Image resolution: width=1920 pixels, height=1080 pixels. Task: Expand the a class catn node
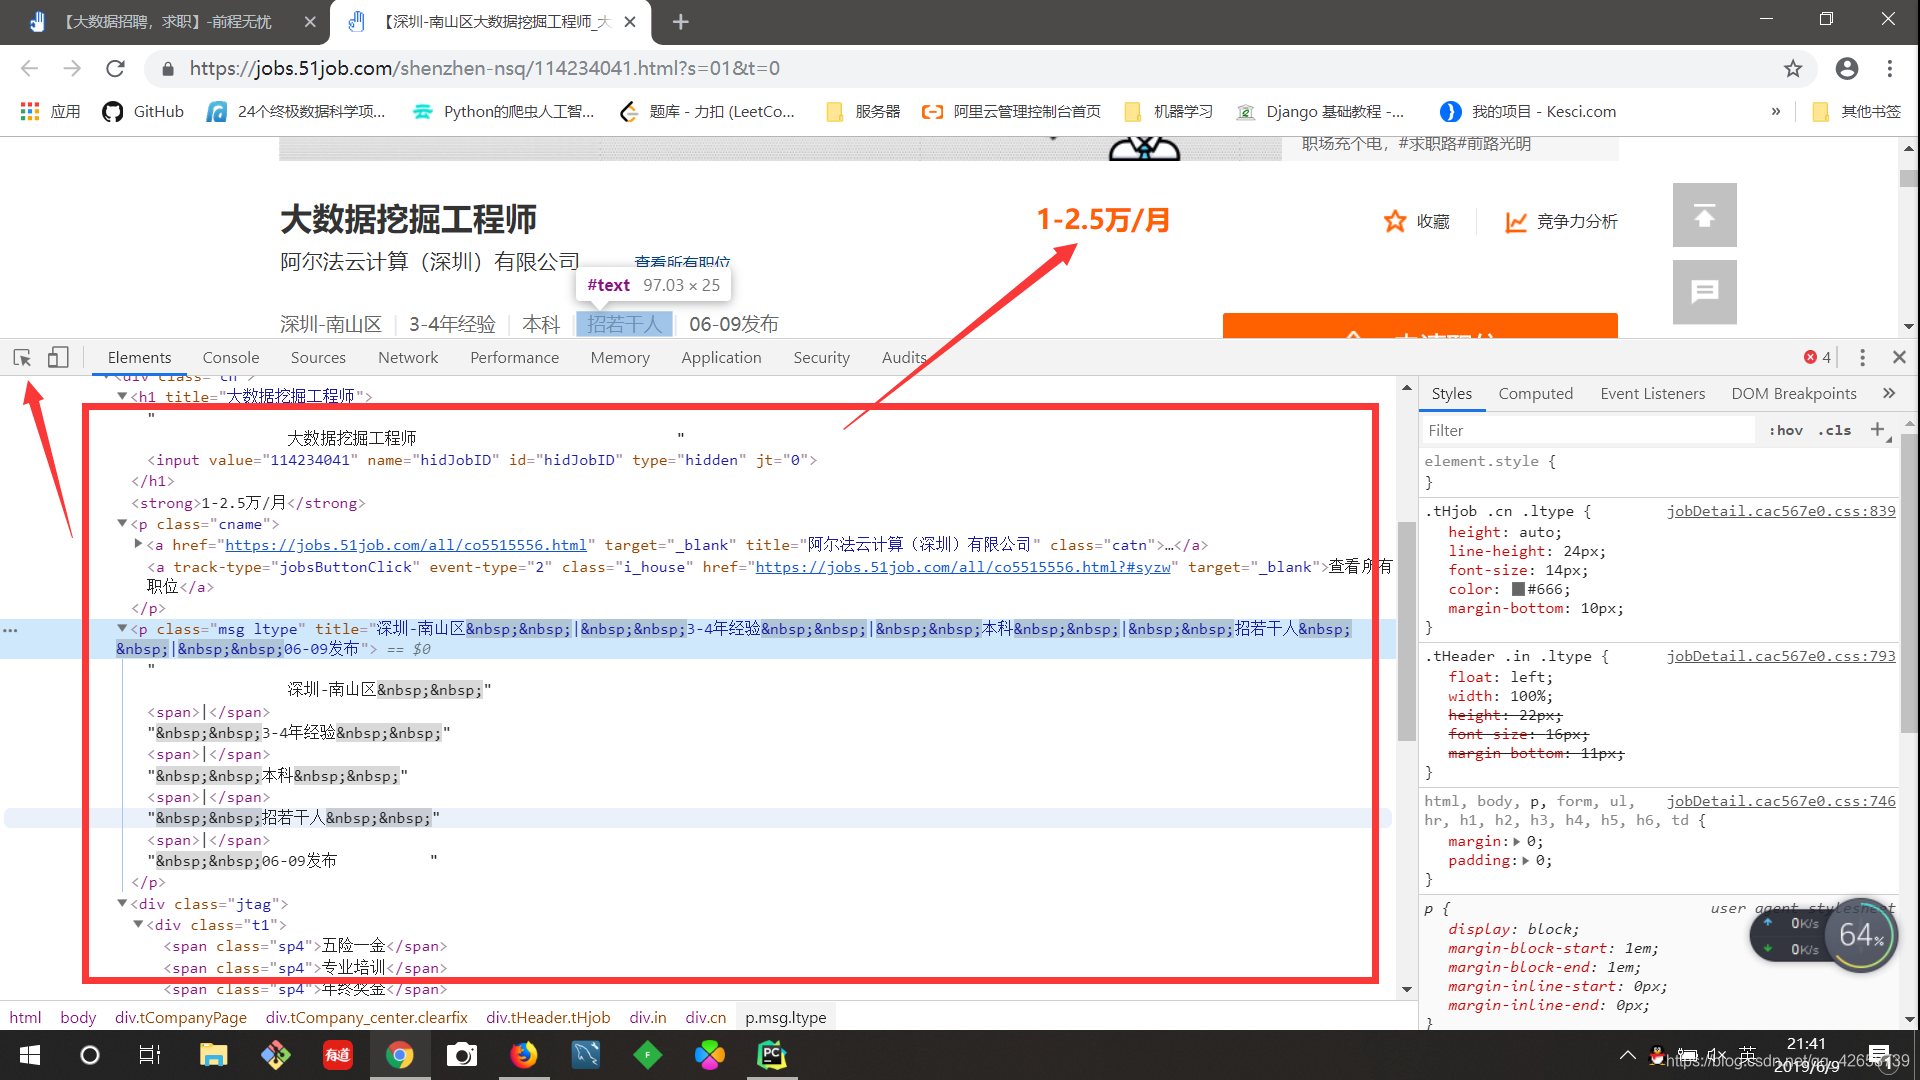138,544
